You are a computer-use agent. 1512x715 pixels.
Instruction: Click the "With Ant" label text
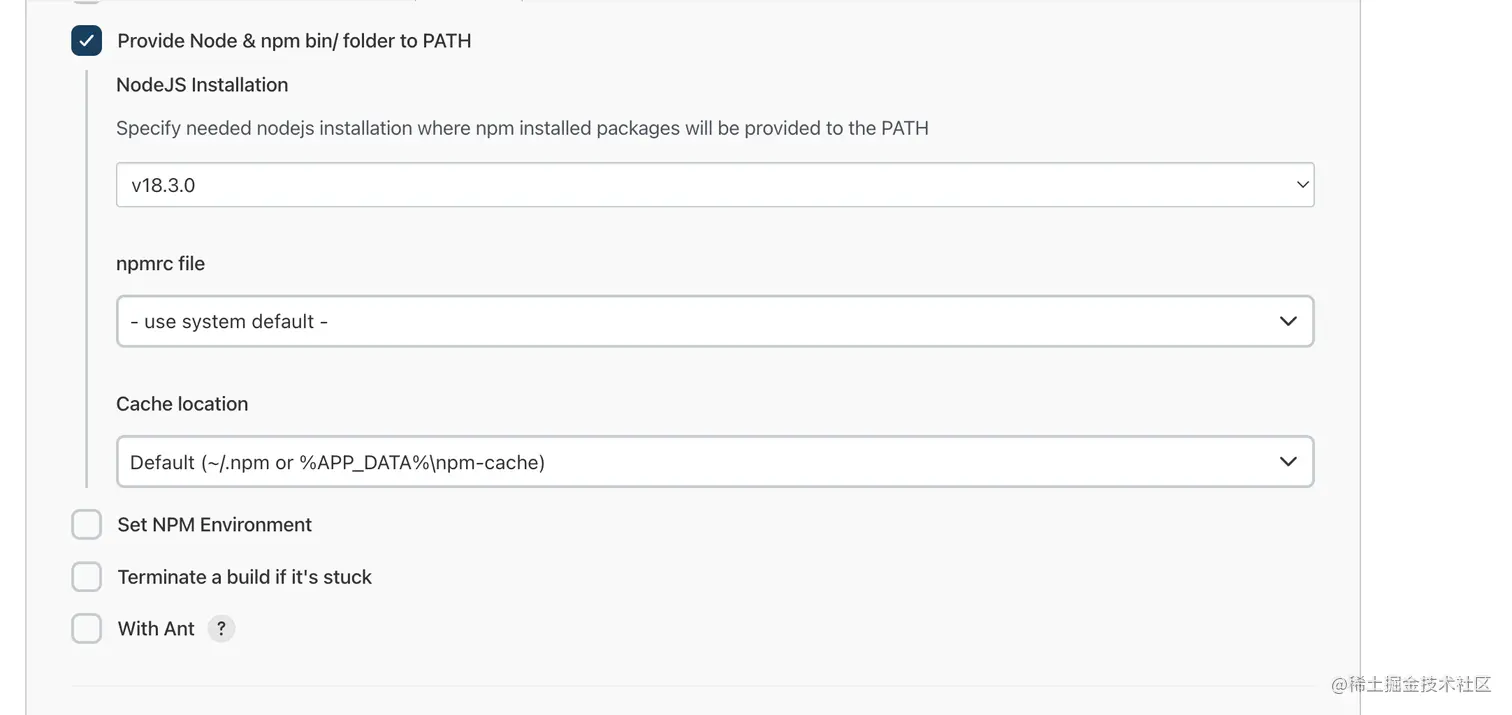[x=156, y=629]
